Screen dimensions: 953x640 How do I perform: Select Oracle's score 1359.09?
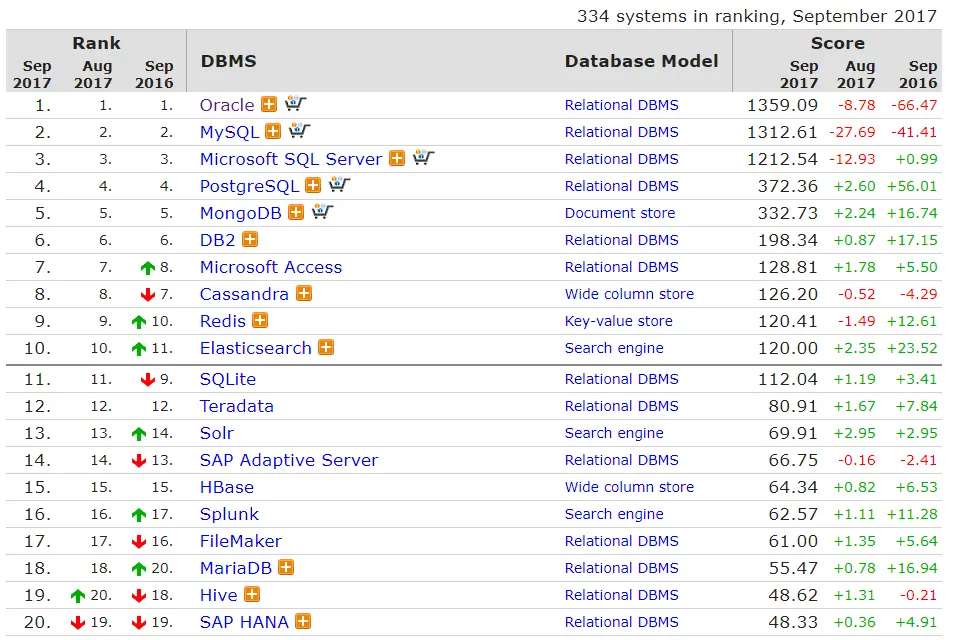[782, 105]
